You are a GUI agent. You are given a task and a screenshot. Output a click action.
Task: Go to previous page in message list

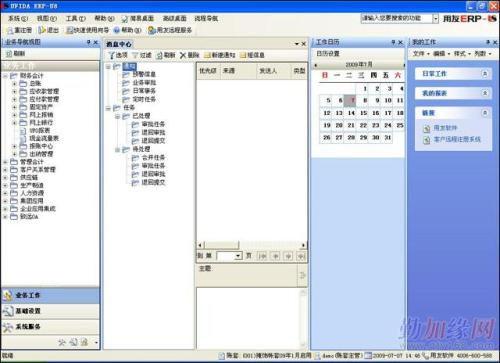point(275,256)
